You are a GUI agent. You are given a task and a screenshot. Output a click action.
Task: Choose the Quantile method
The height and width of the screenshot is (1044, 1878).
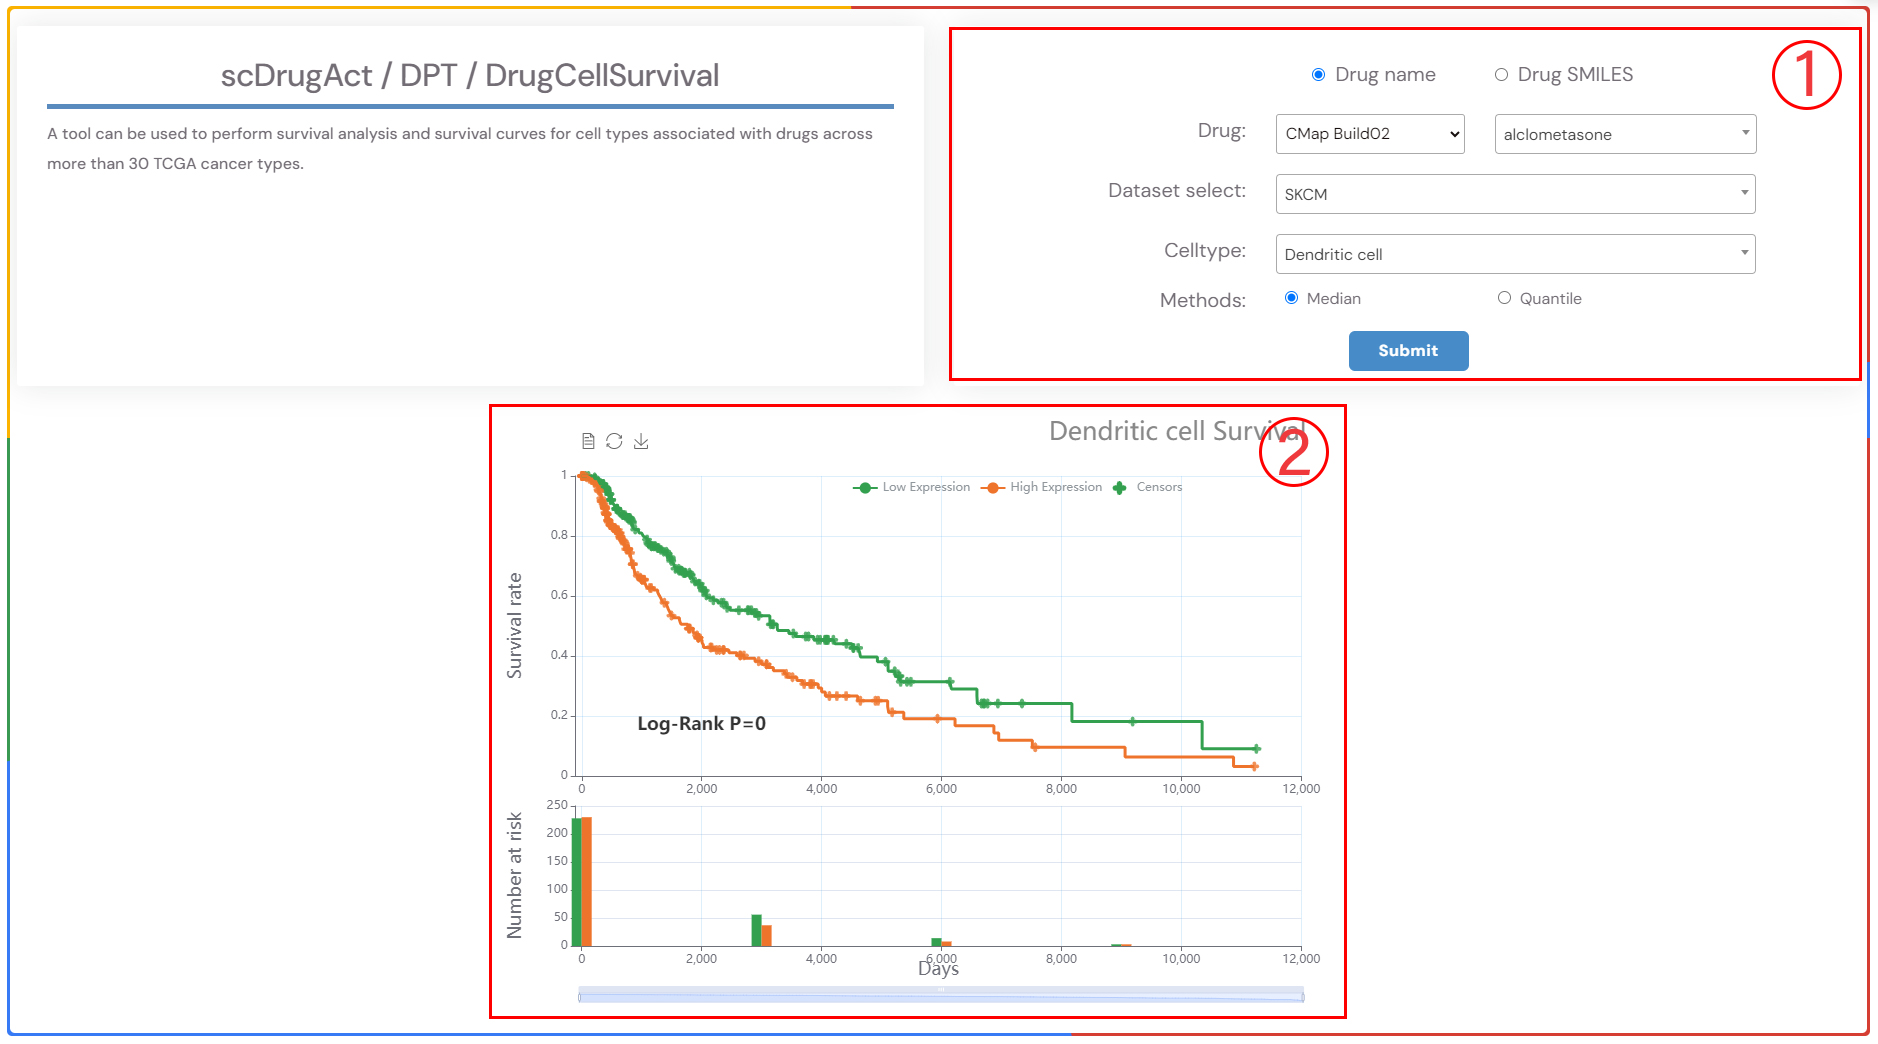(1504, 298)
